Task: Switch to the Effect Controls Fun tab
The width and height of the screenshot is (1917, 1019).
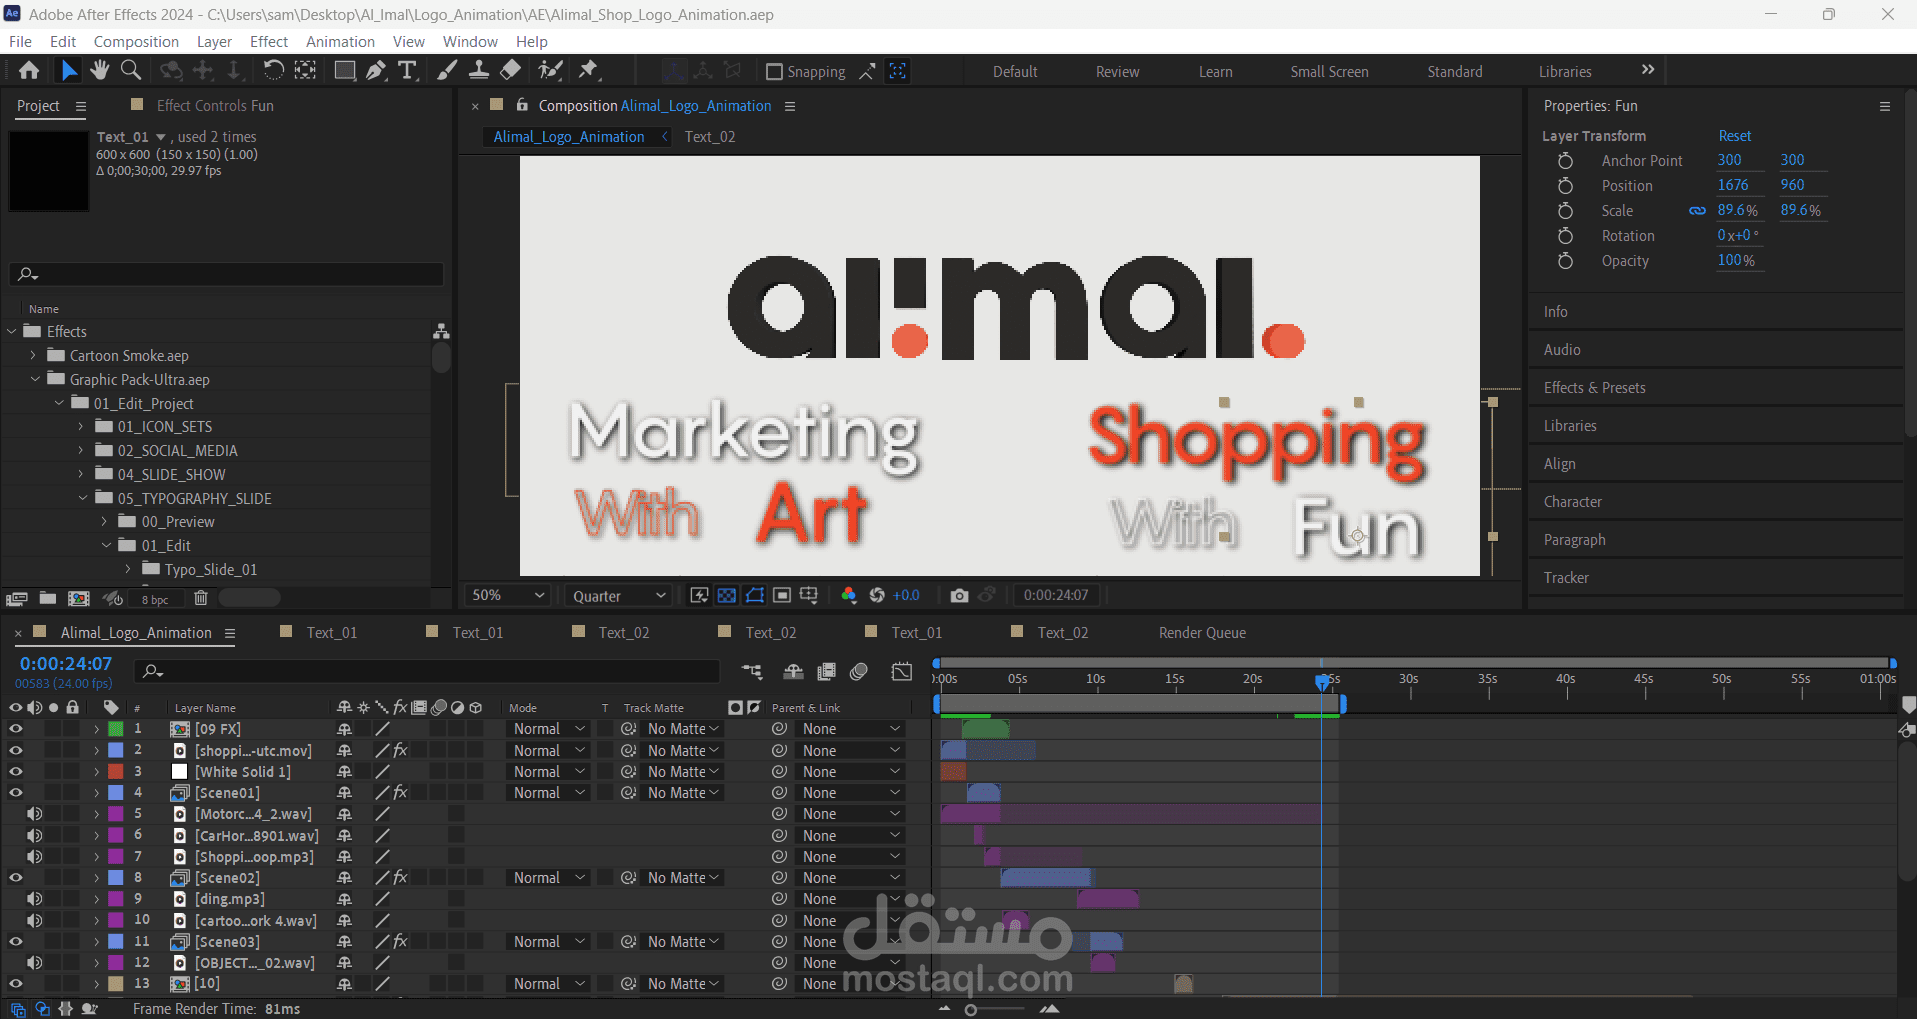Action: tap(215, 106)
